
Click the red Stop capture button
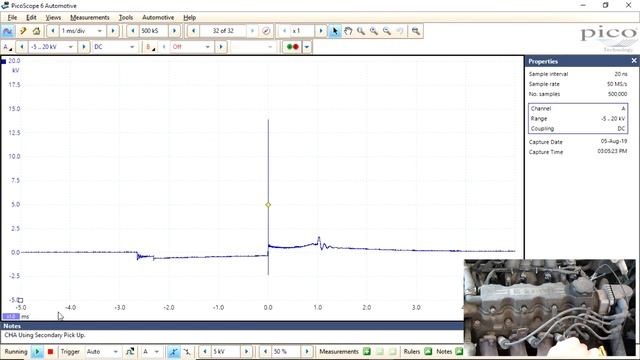[50, 351]
